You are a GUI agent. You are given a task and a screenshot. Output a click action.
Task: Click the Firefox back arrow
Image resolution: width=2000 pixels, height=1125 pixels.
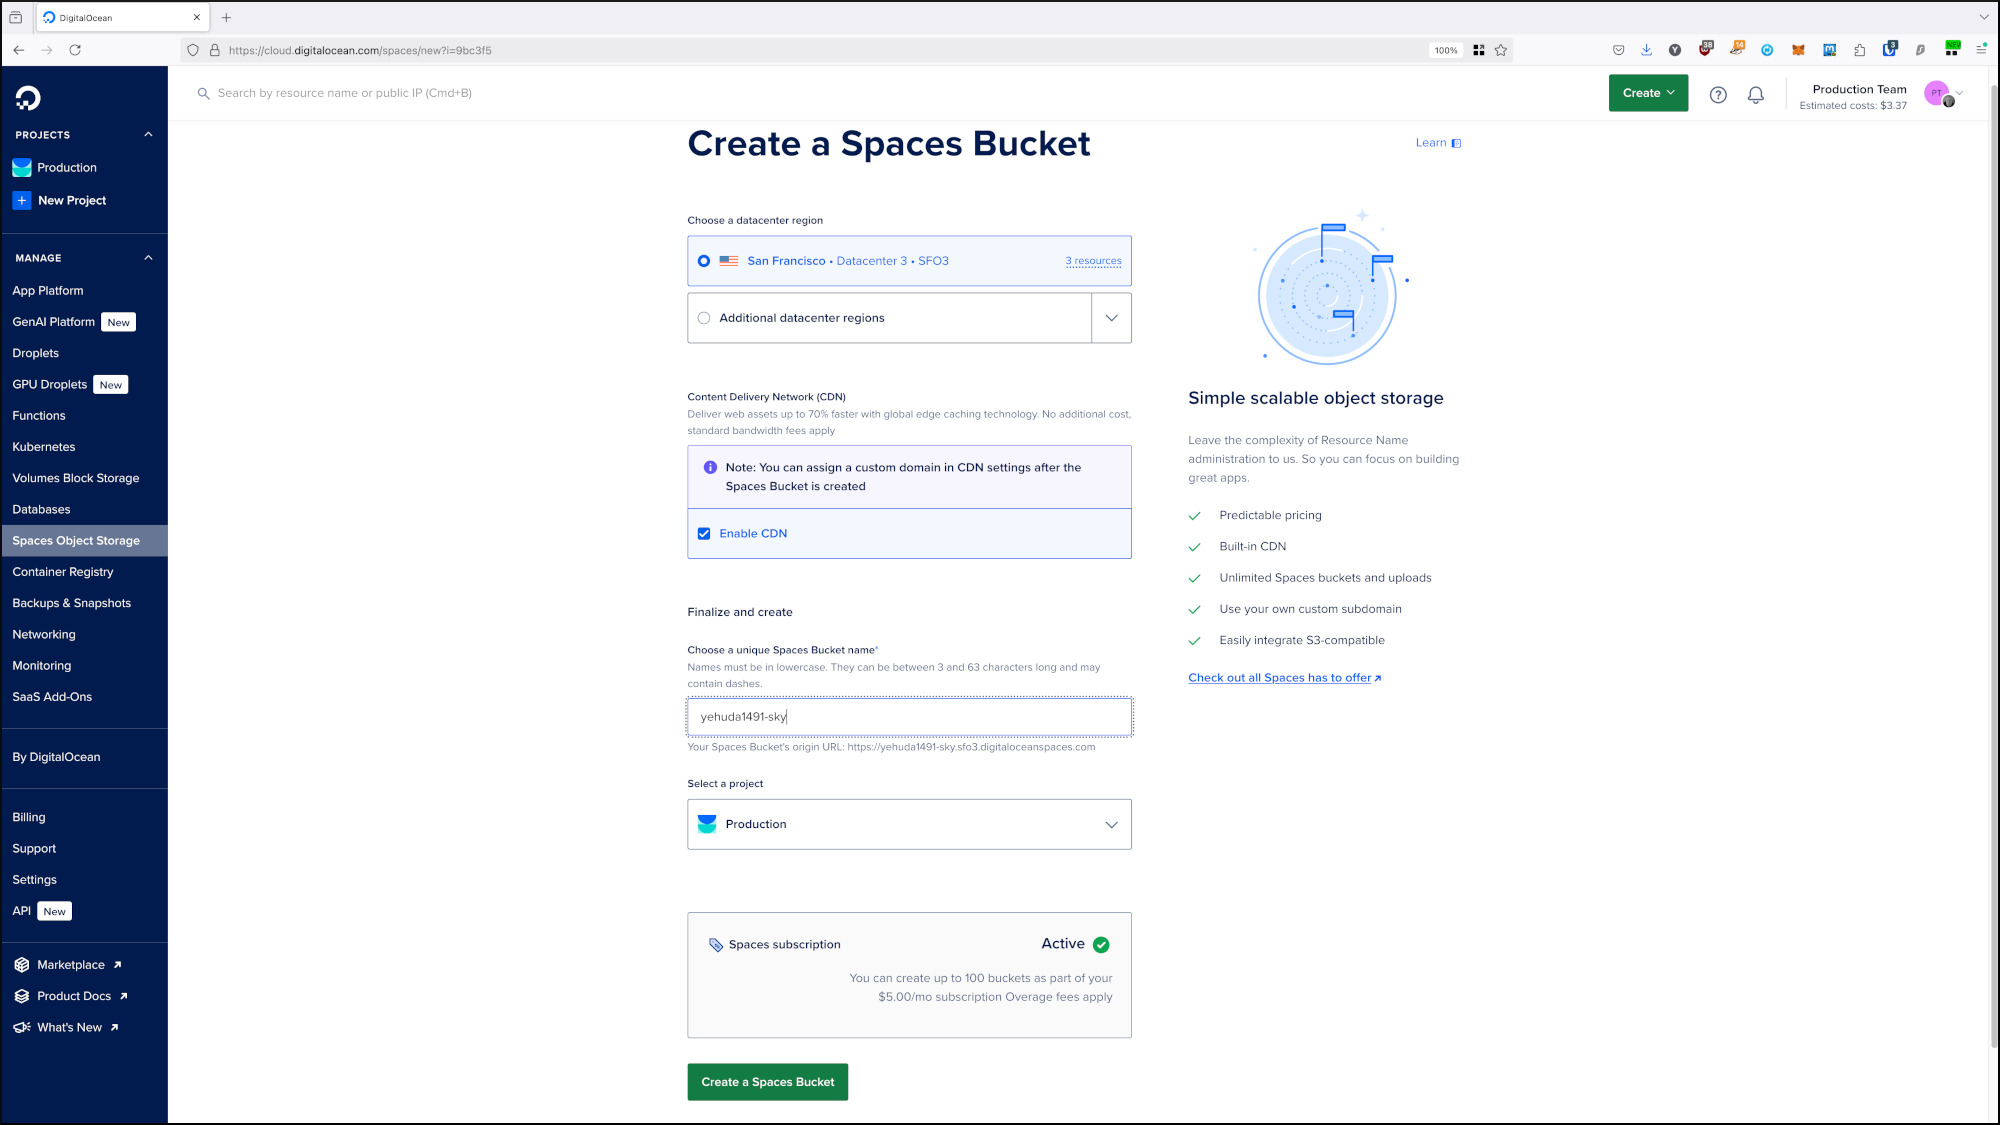pyautogui.click(x=18, y=50)
